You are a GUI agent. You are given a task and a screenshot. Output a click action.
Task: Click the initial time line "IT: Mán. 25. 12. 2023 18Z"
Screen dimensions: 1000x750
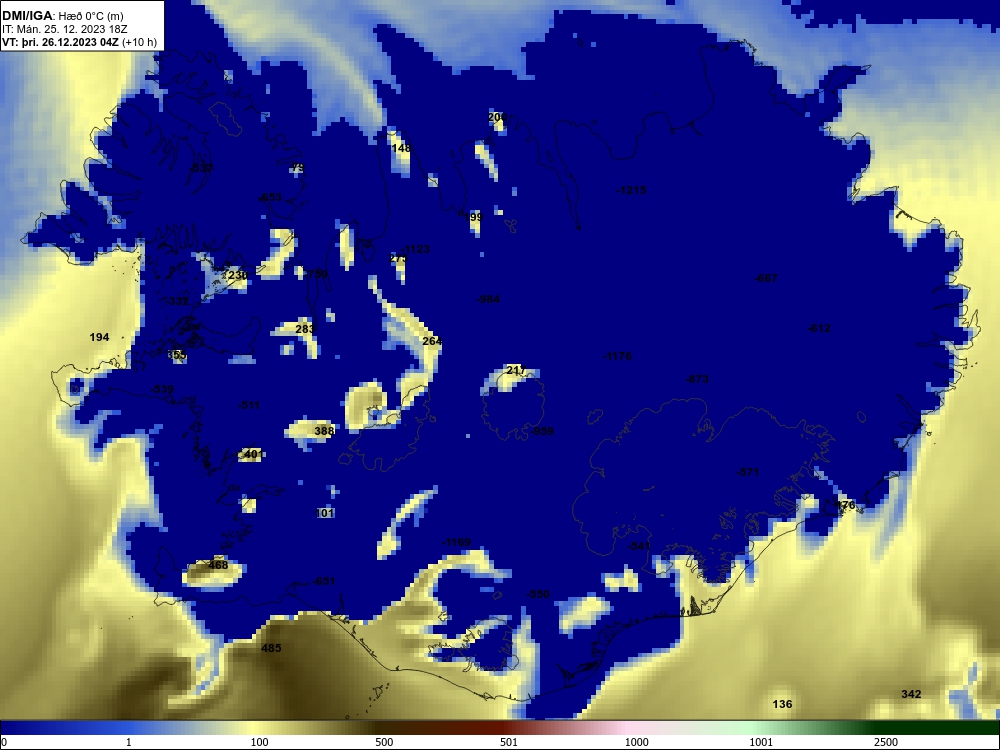tap(65, 29)
